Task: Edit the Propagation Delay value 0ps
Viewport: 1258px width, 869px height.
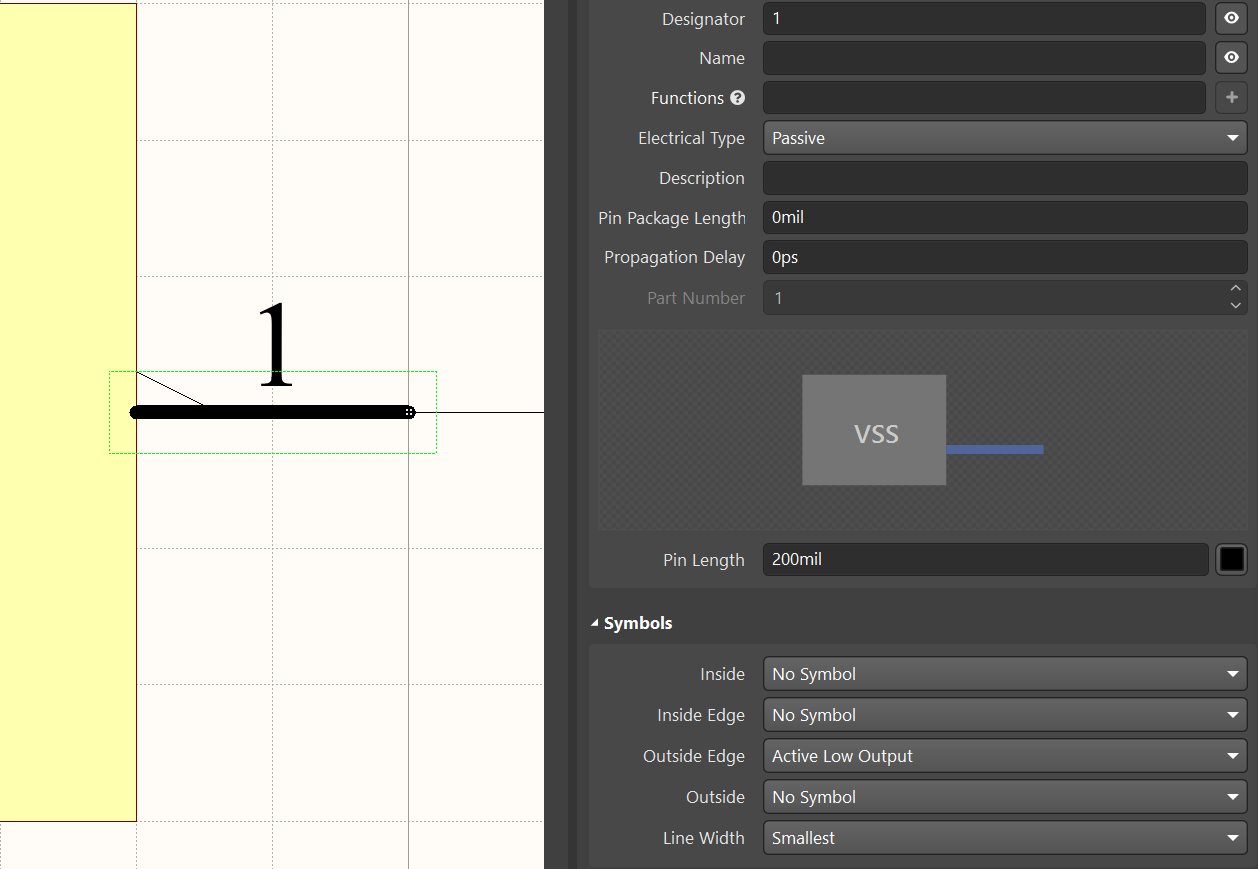Action: [x=1005, y=257]
